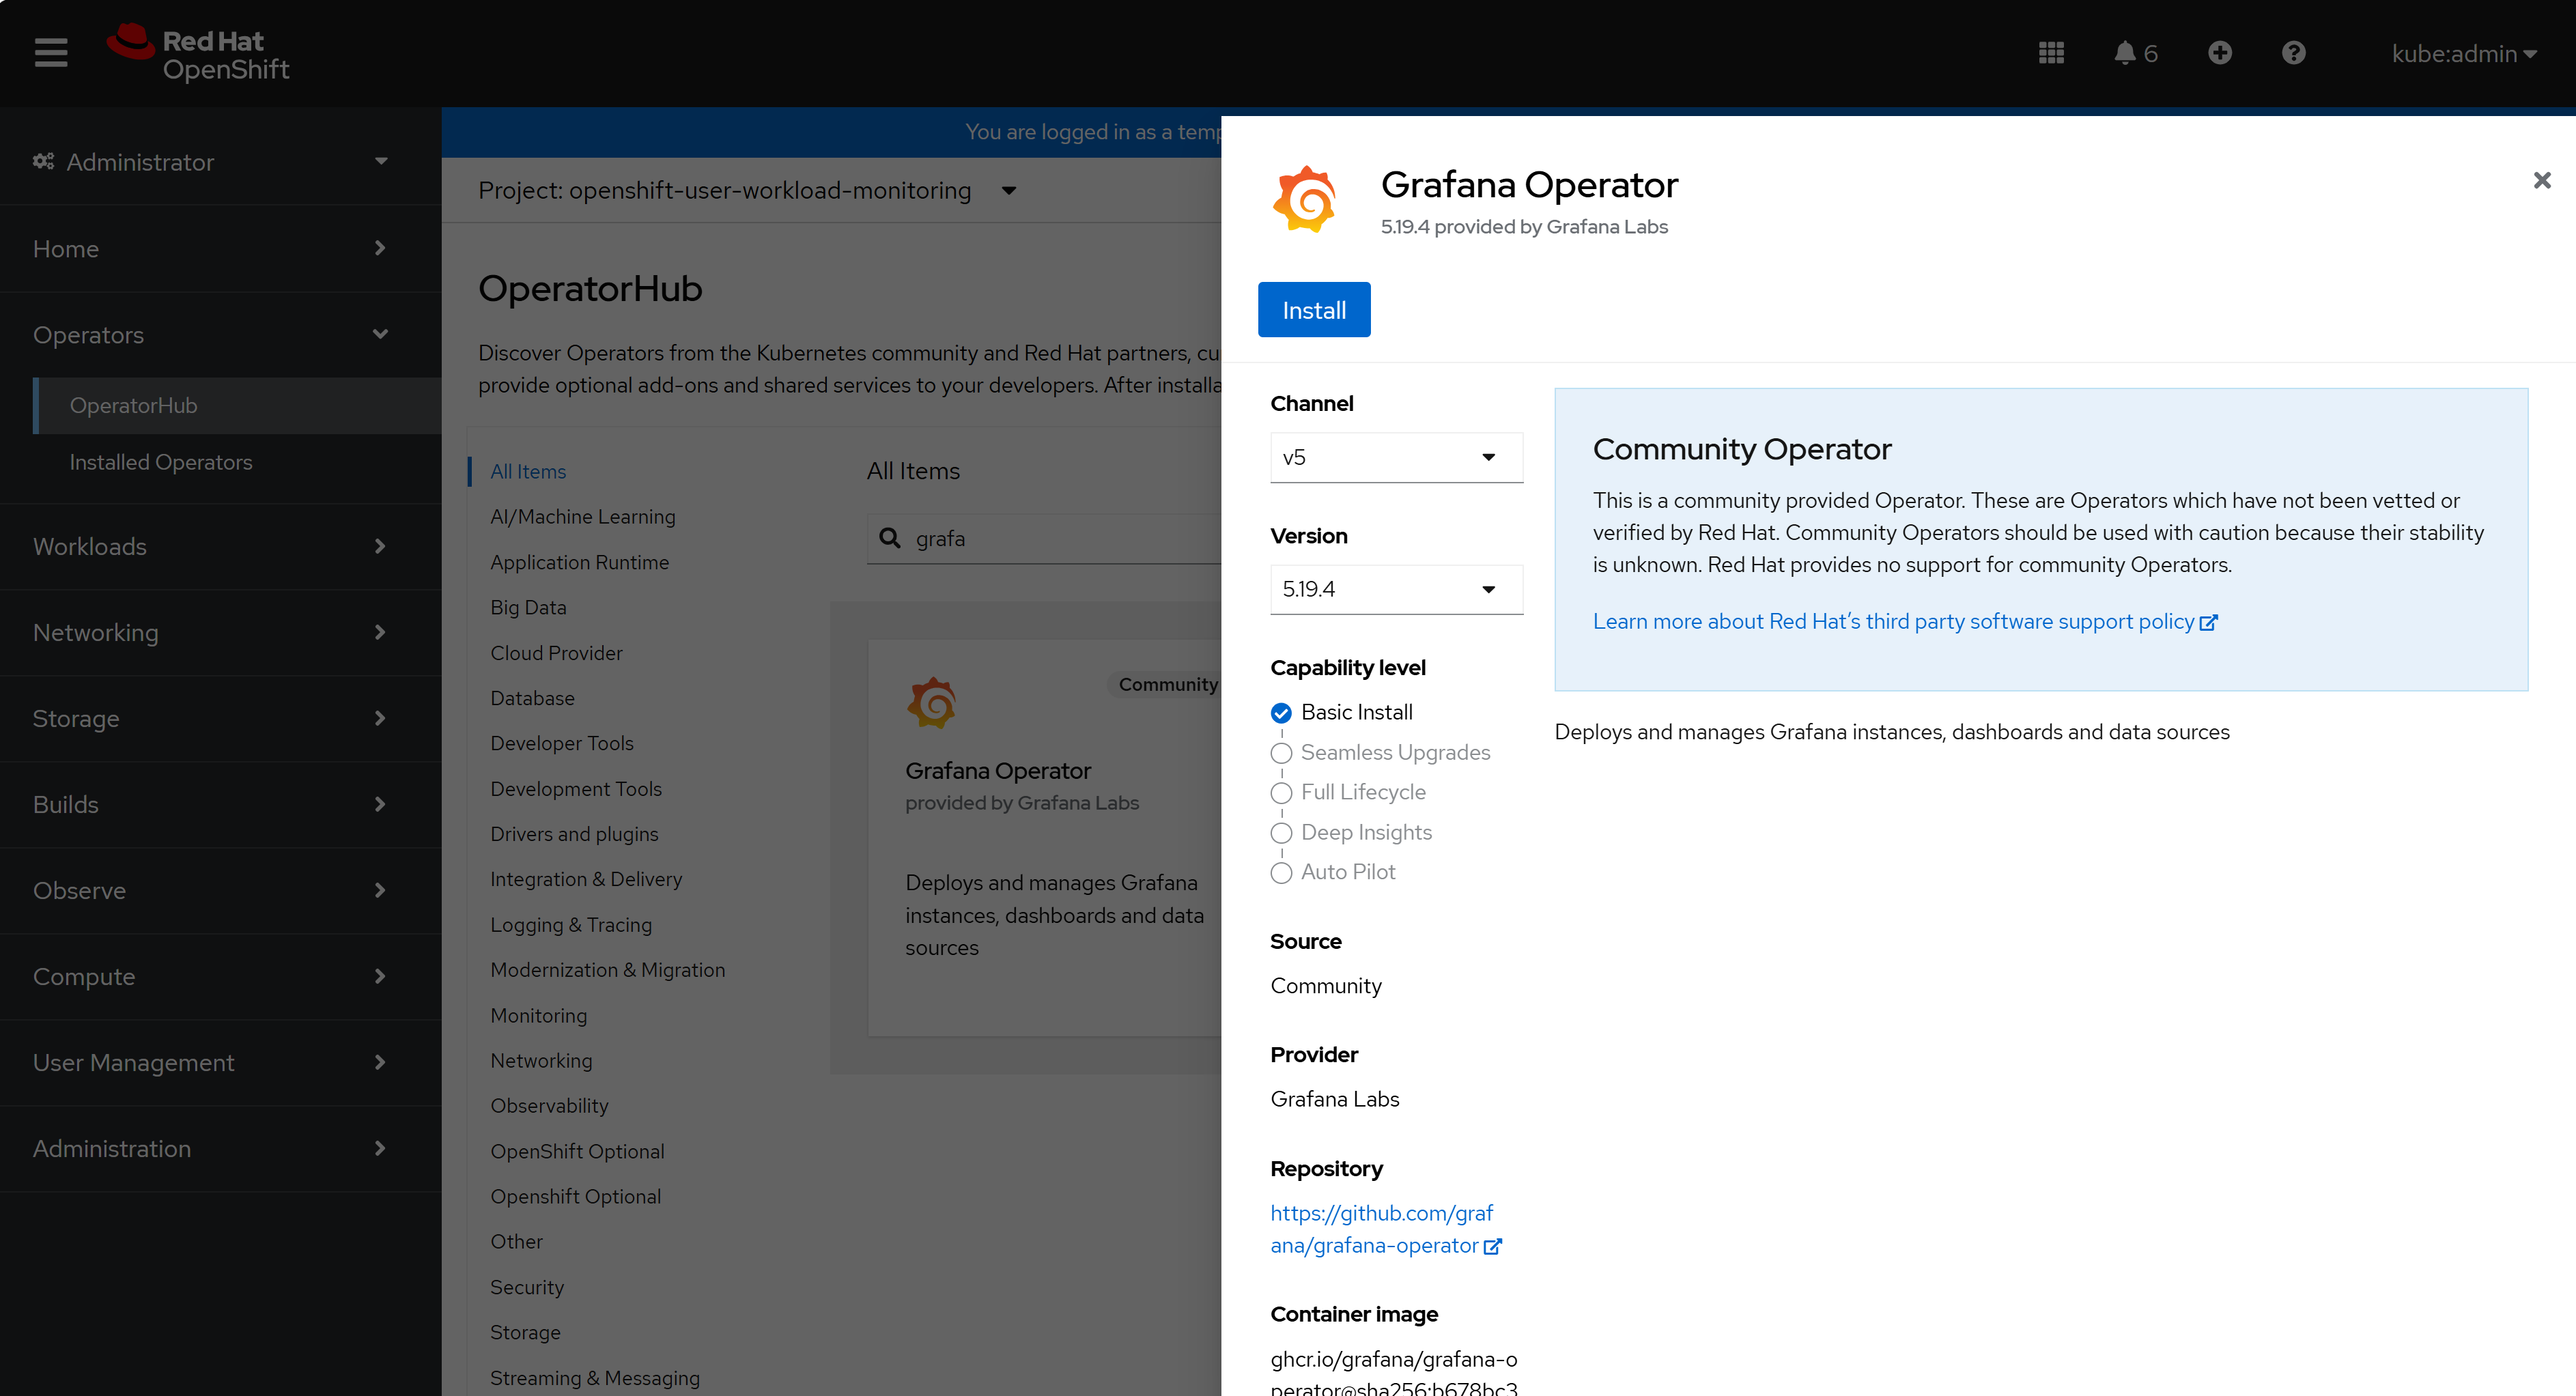Image resolution: width=2576 pixels, height=1396 pixels.
Task: Open the notifications bell icon
Action: tap(2126, 53)
